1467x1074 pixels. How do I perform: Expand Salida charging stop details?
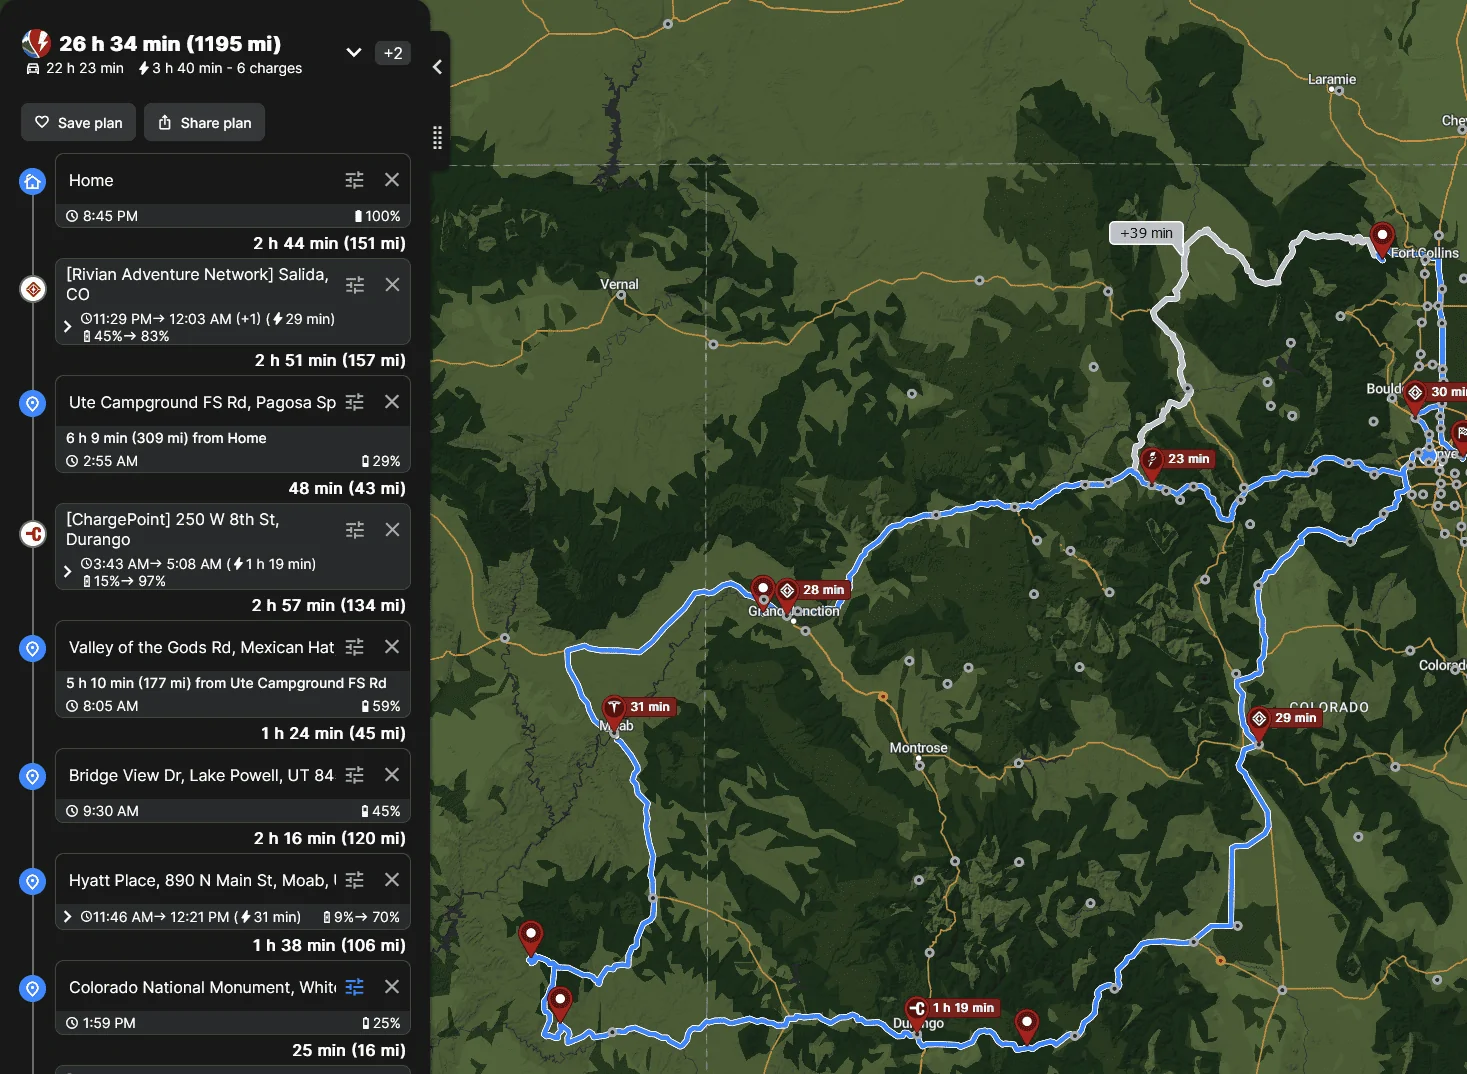coord(67,327)
